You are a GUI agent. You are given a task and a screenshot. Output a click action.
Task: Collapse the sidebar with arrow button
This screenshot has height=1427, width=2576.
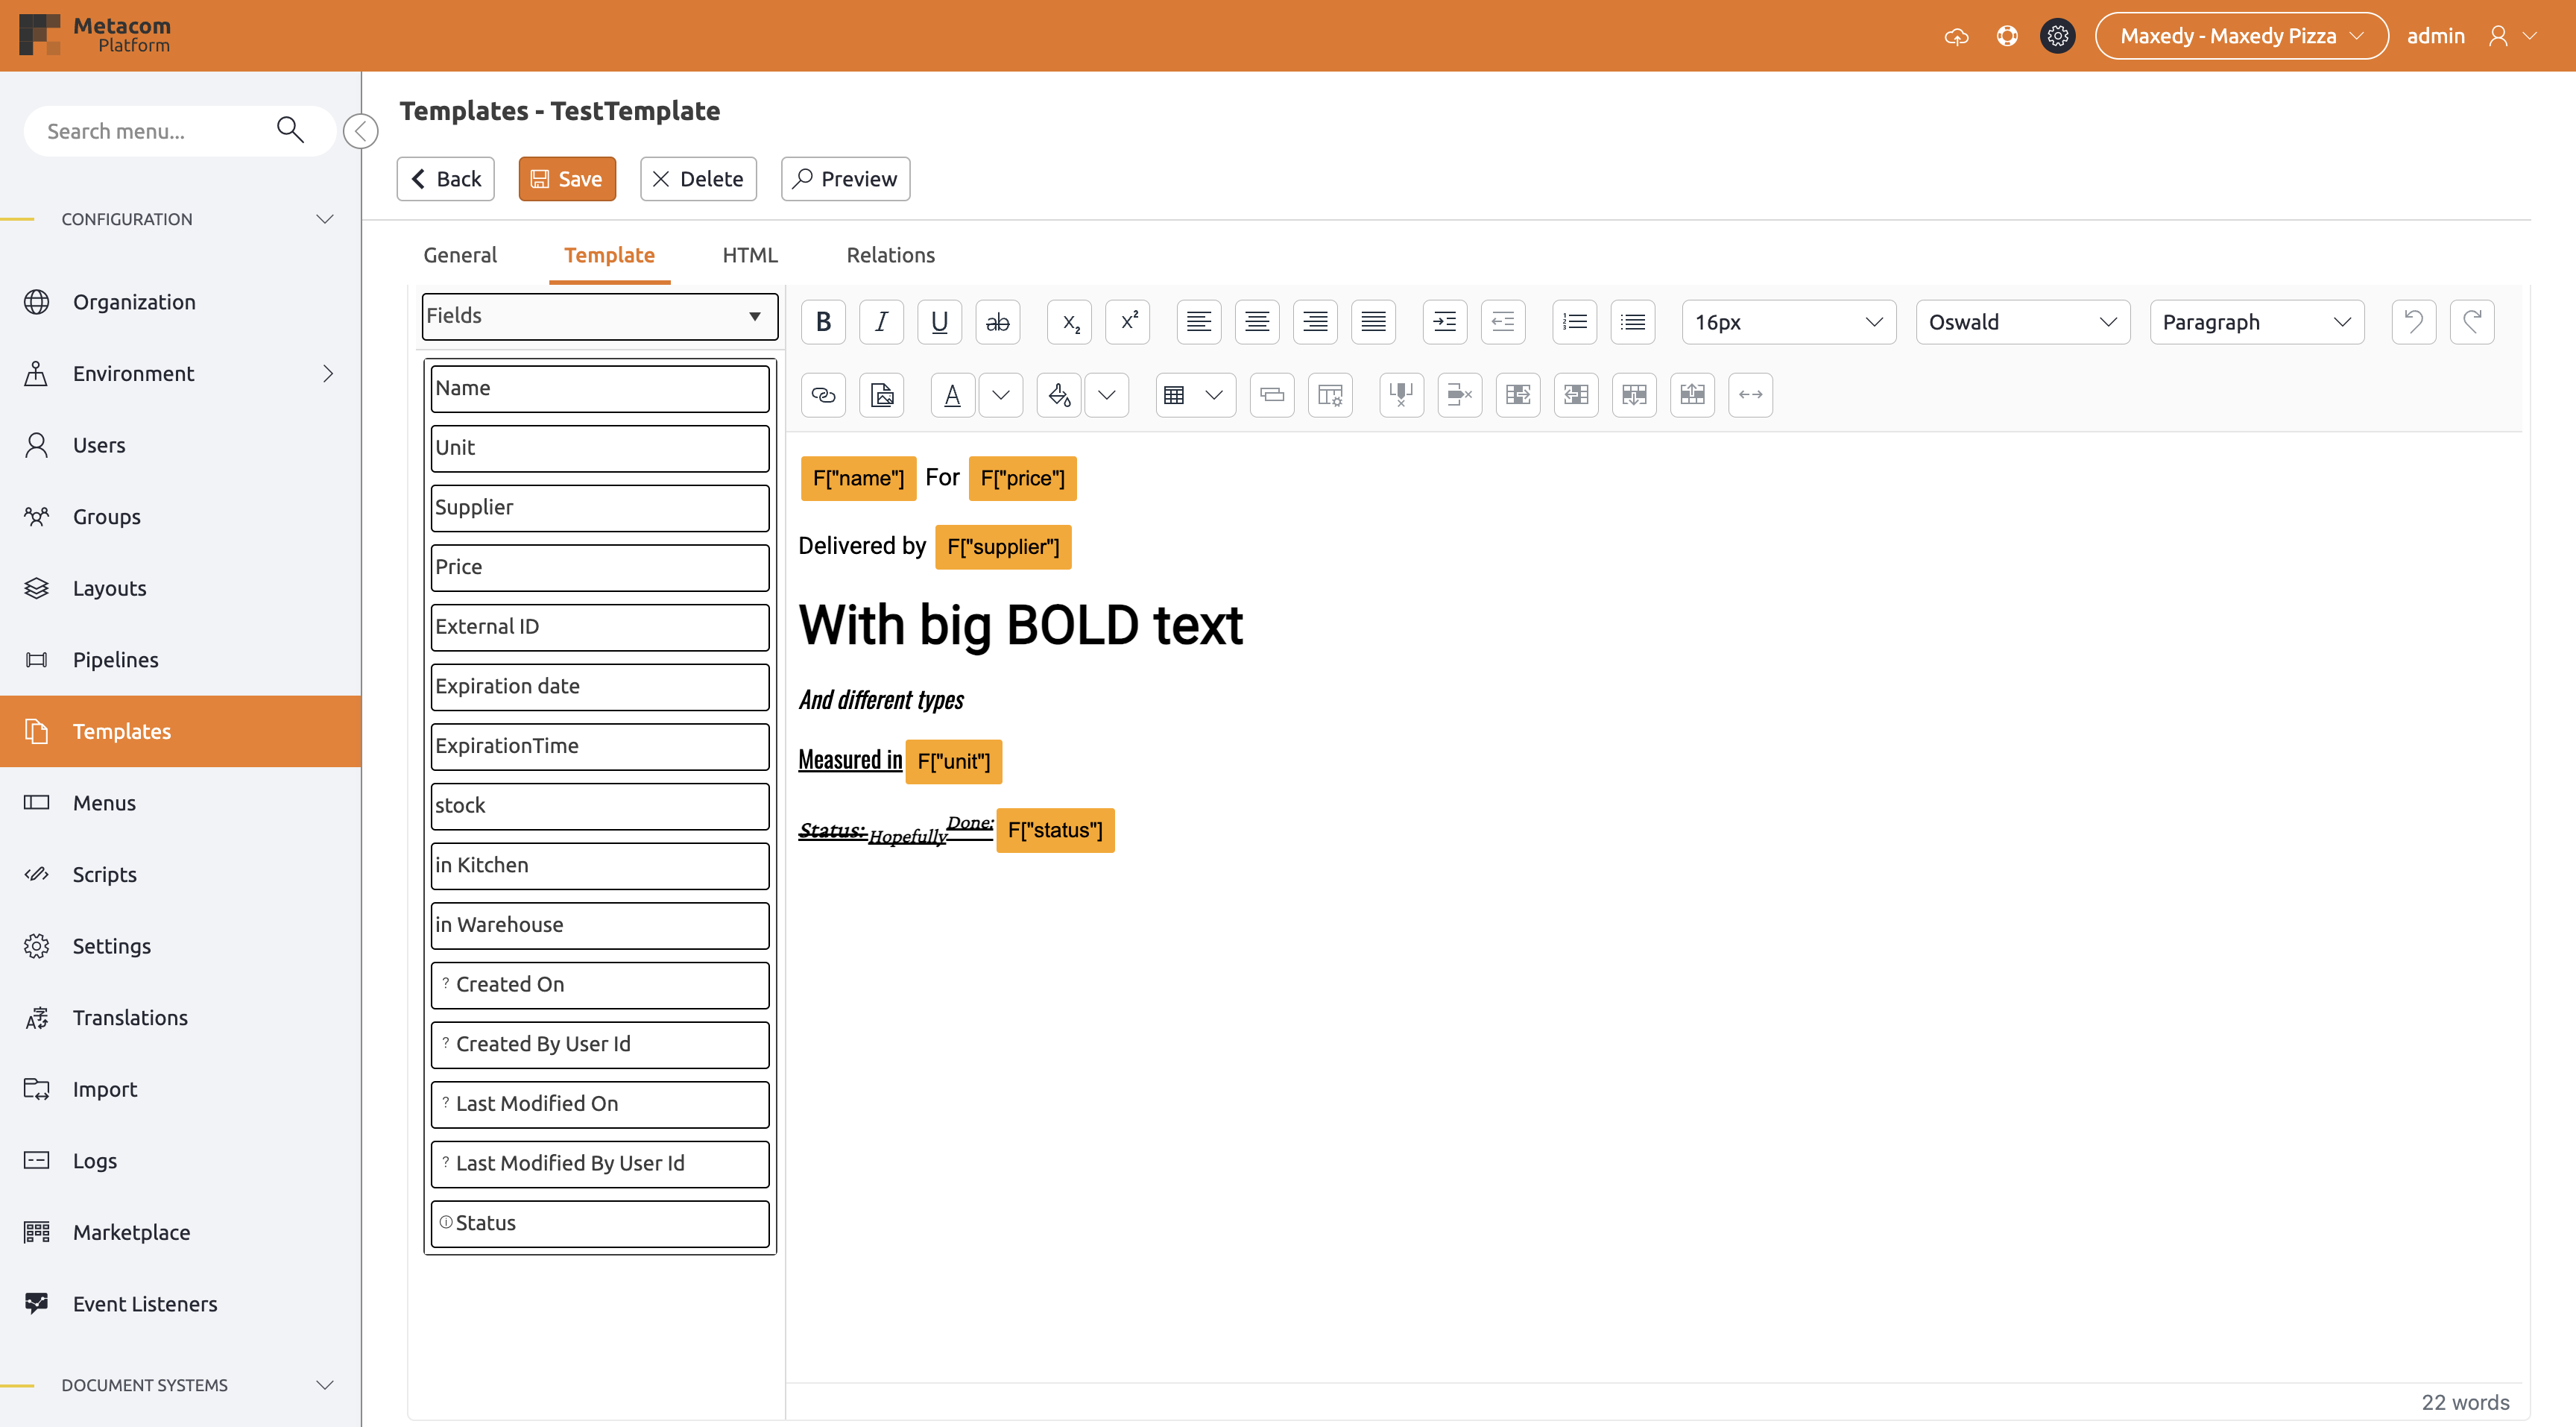point(360,131)
